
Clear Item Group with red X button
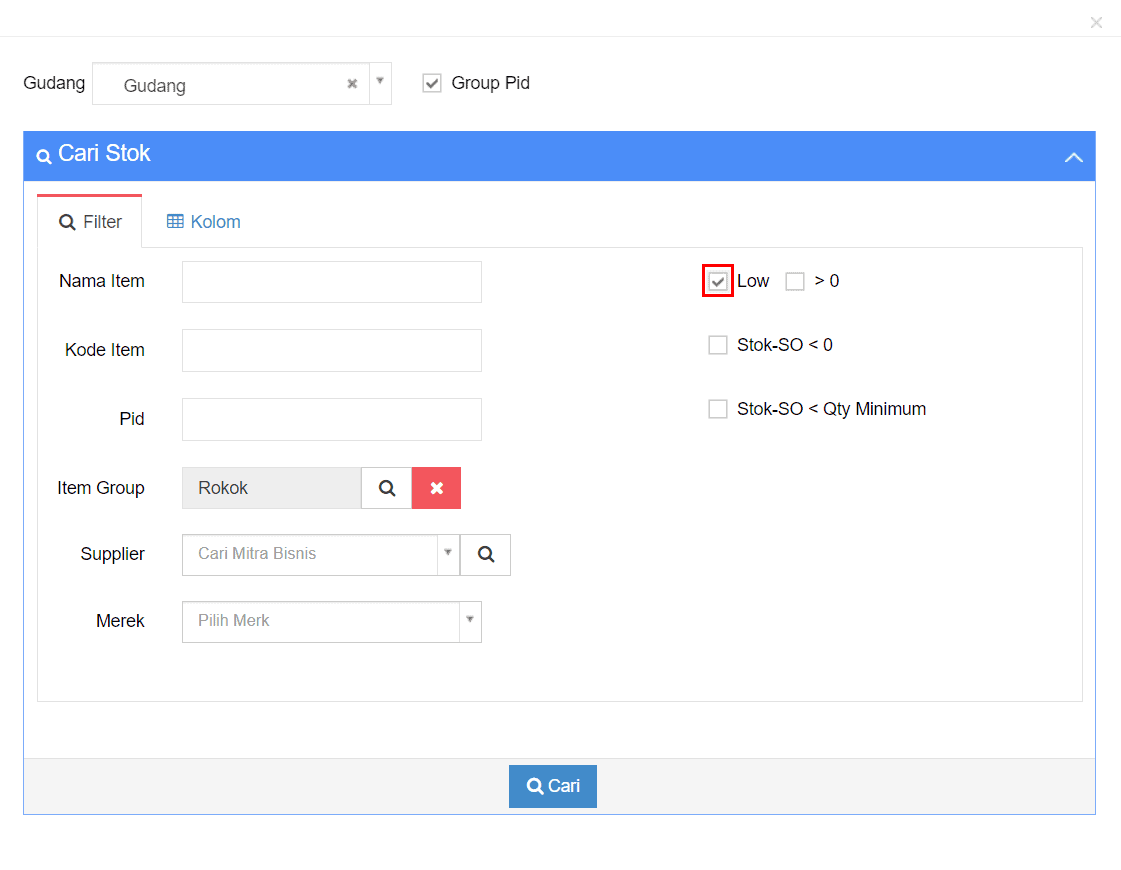click(x=436, y=488)
